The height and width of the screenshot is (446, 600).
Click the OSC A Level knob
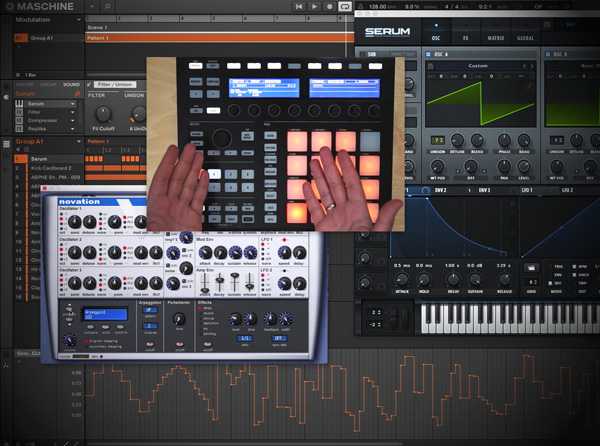coord(523,167)
